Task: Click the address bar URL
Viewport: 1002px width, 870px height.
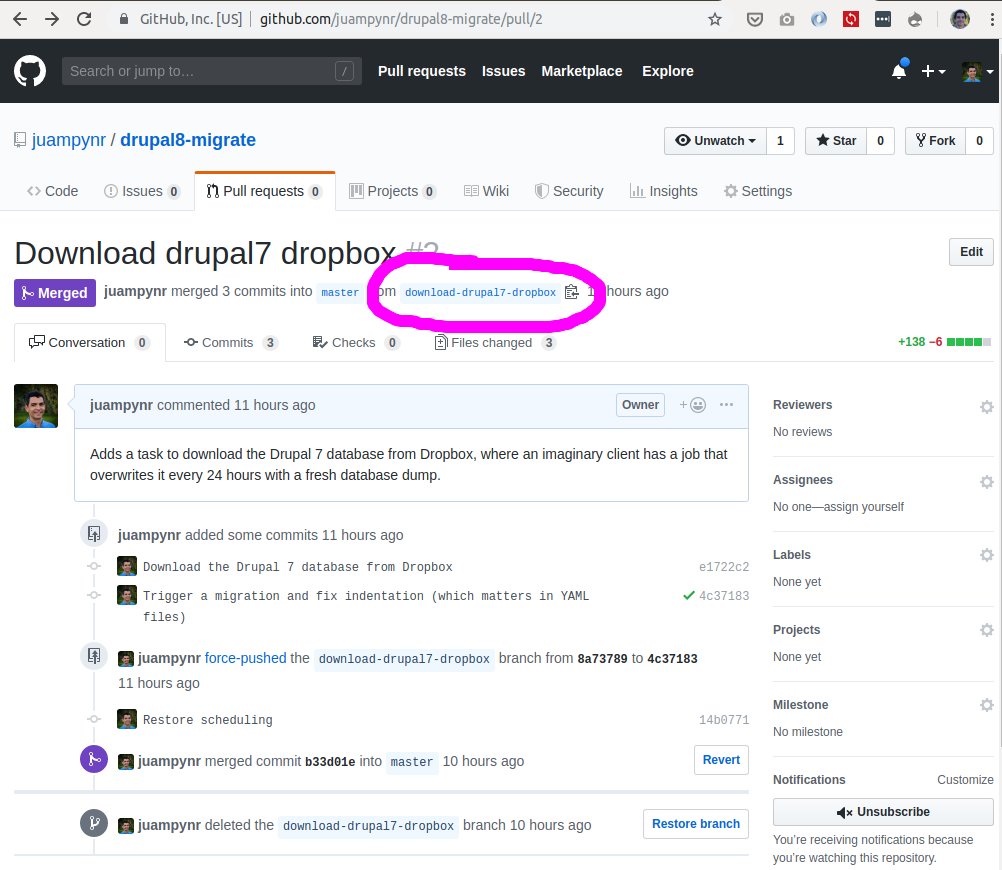Action: tap(401, 19)
